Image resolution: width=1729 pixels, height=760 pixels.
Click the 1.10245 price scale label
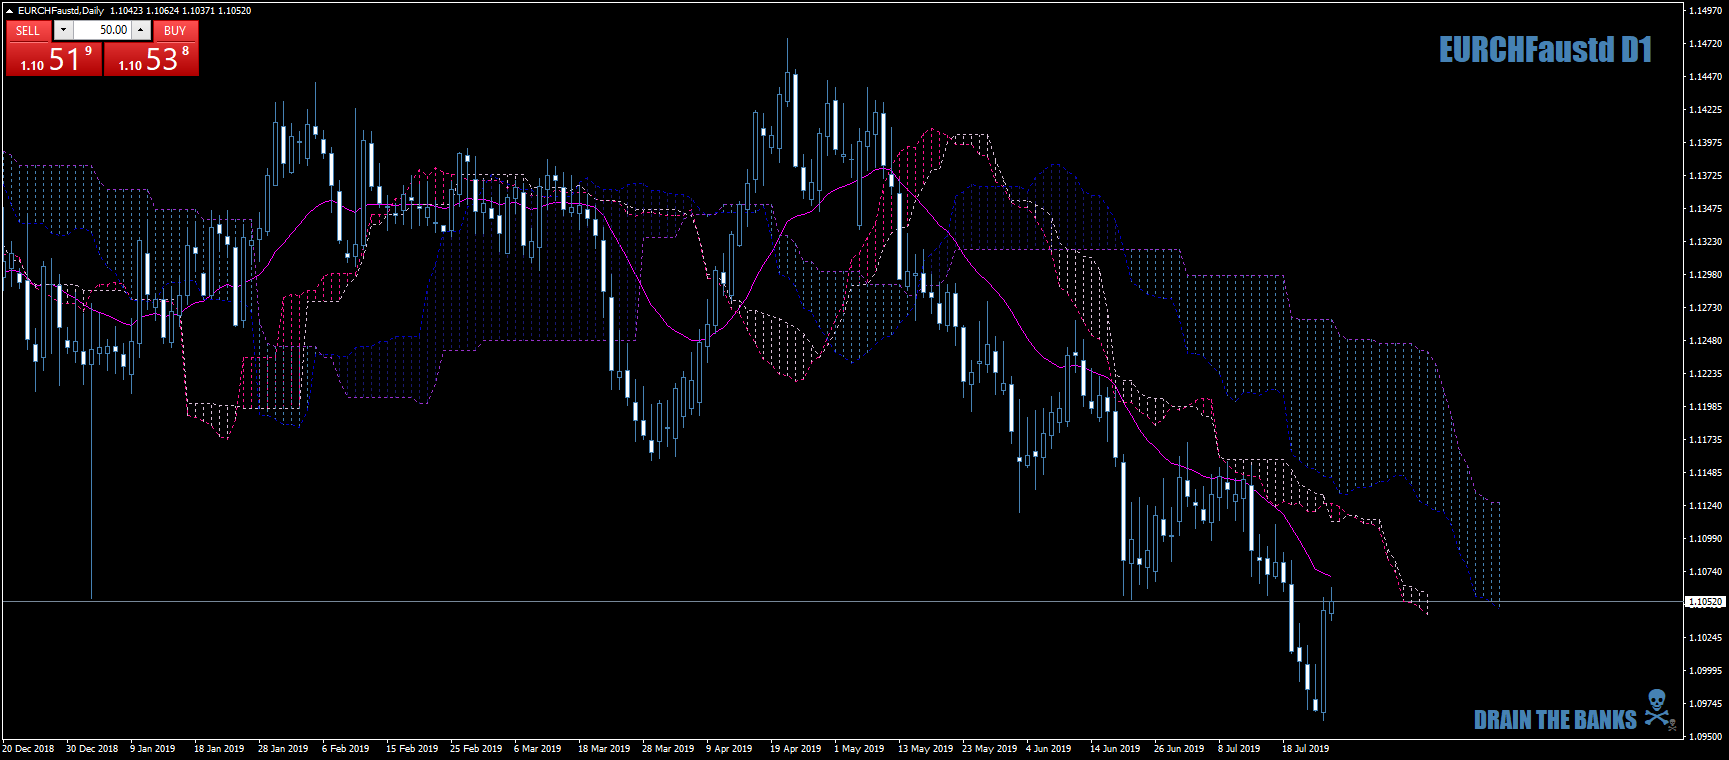point(1705,638)
